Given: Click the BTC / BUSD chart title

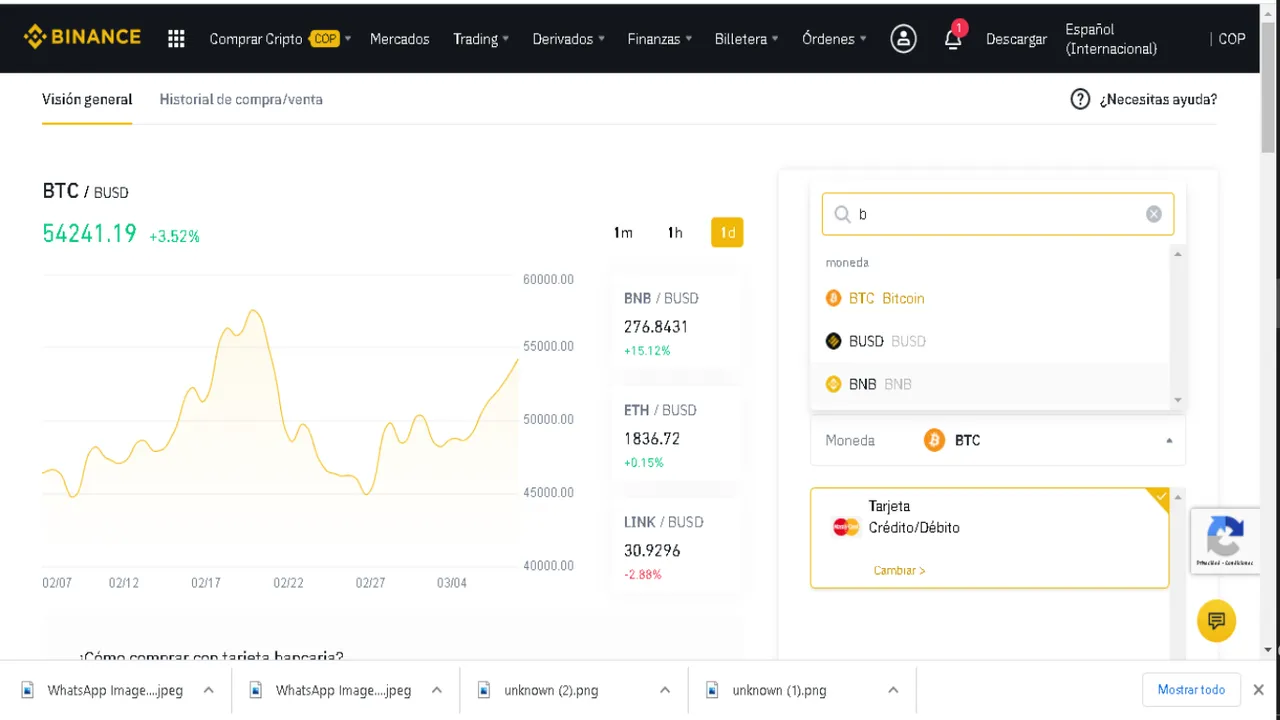Looking at the screenshot, I should pyautogui.click(x=85, y=191).
